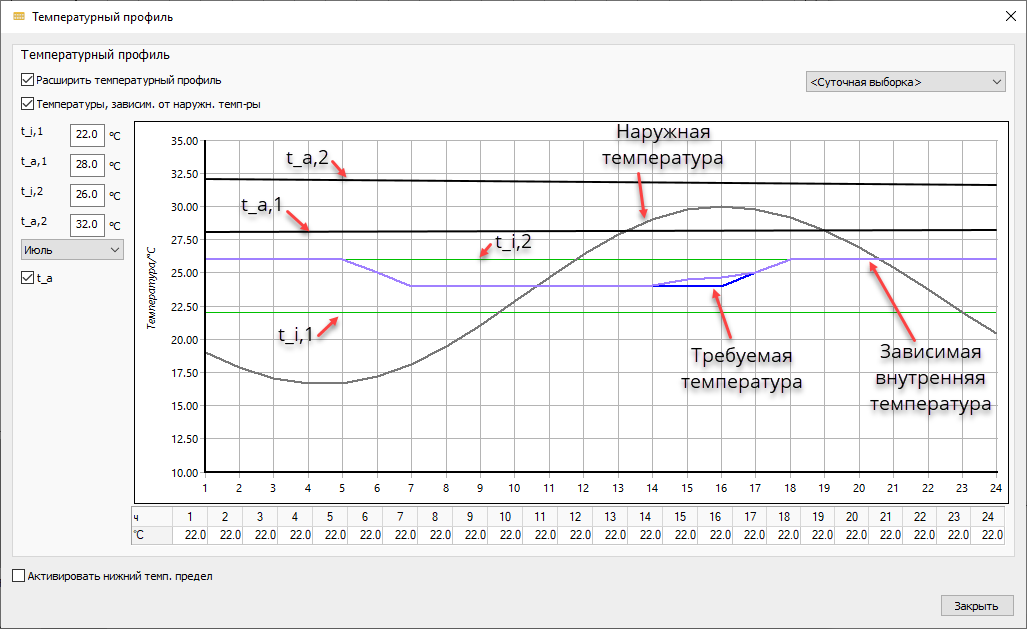Select the °C cell under hour 21
The height and width of the screenshot is (629, 1028).
pos(886,535)
